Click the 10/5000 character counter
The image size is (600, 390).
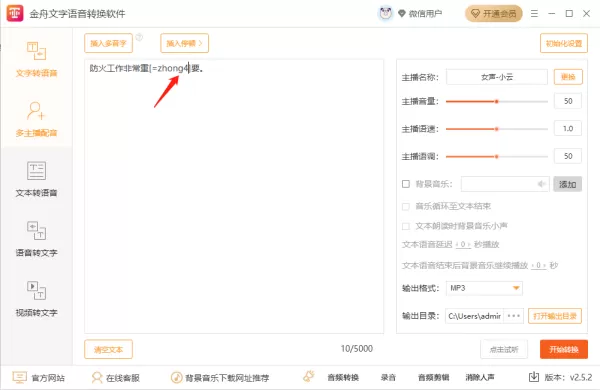(x=357, y=349)
